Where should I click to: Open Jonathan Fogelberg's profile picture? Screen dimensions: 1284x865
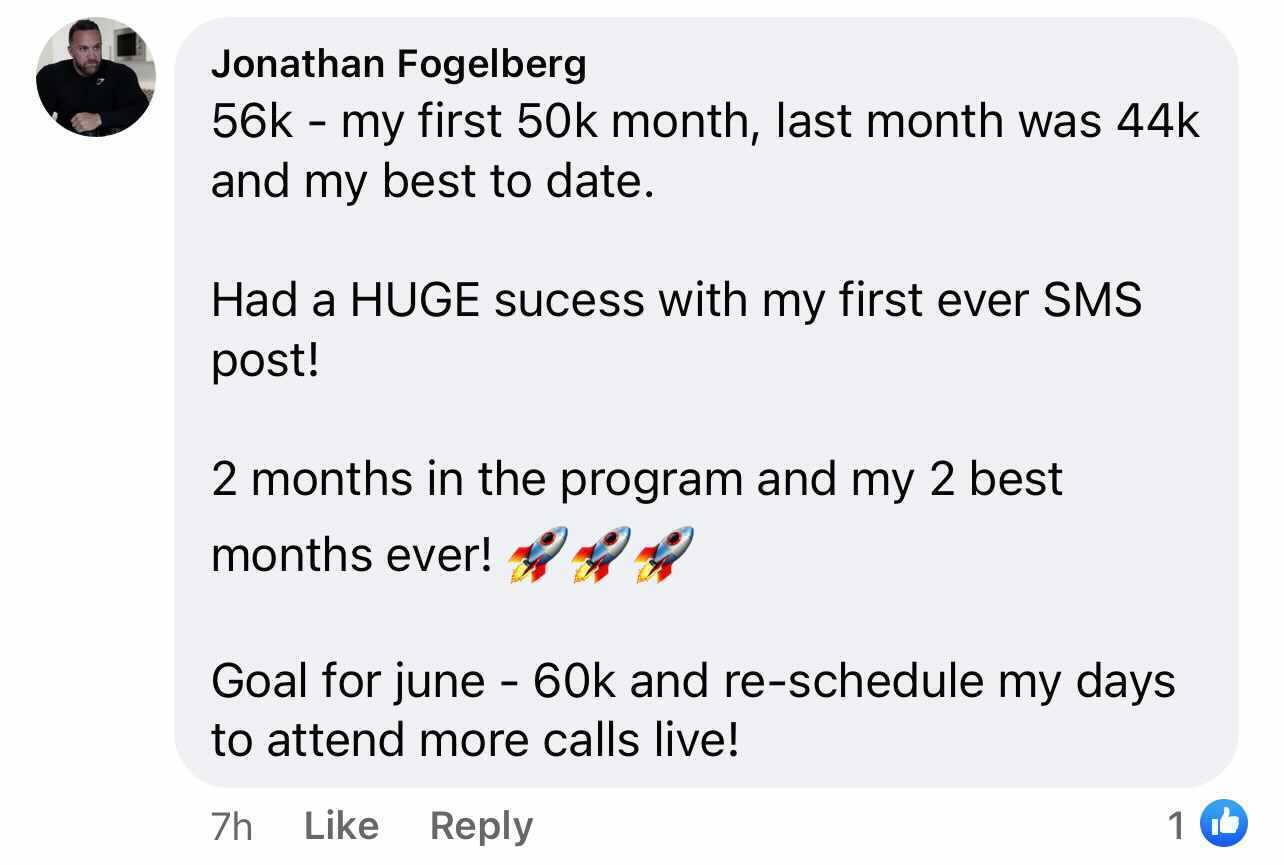[96, 77]
